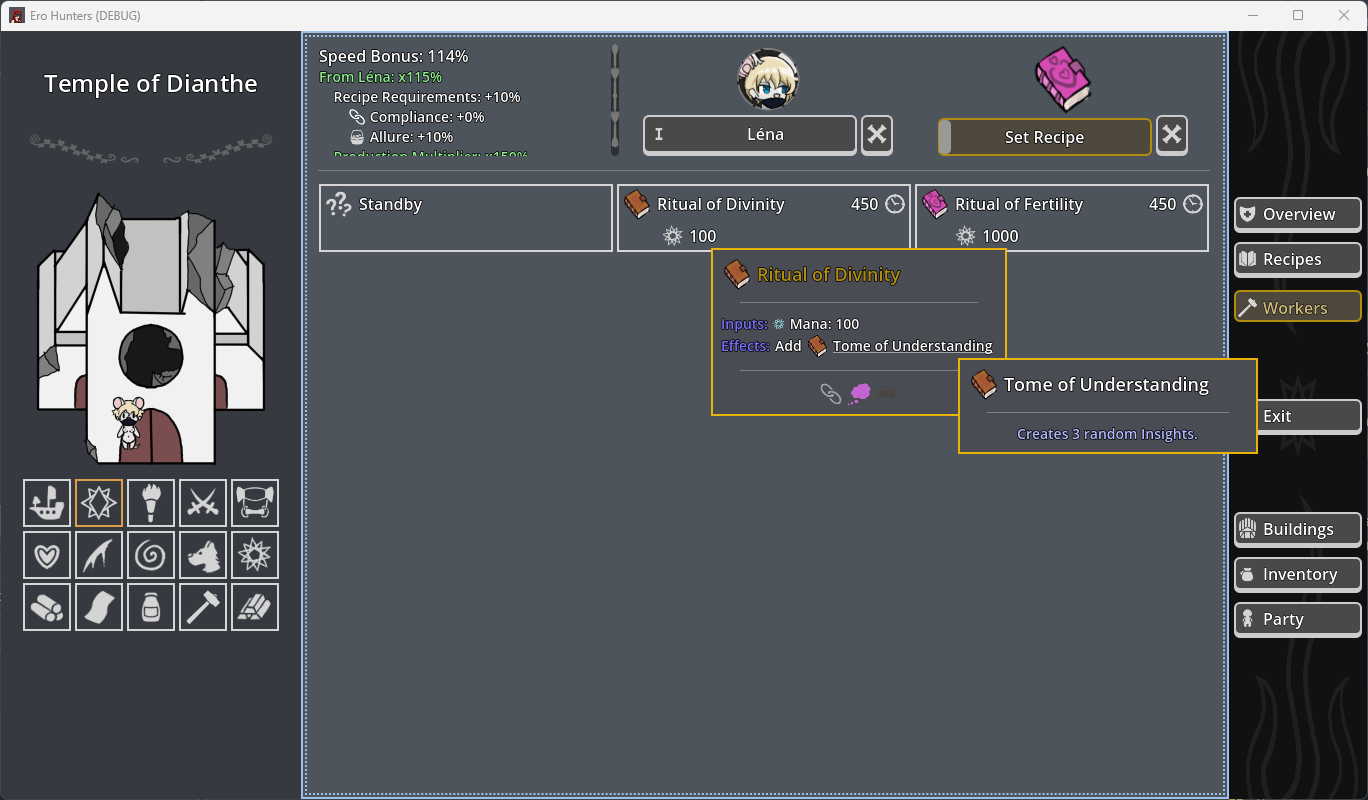Viewport: 1368px width, 800px height.
Task: Select the crossed swords icon
Action: pos(203,503)
